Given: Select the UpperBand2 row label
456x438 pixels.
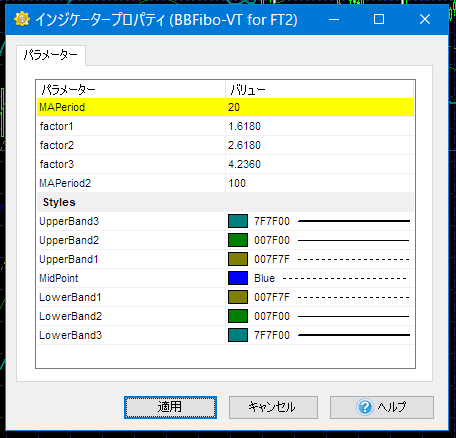Looking at the screenshot, I should tap(69, 240).
